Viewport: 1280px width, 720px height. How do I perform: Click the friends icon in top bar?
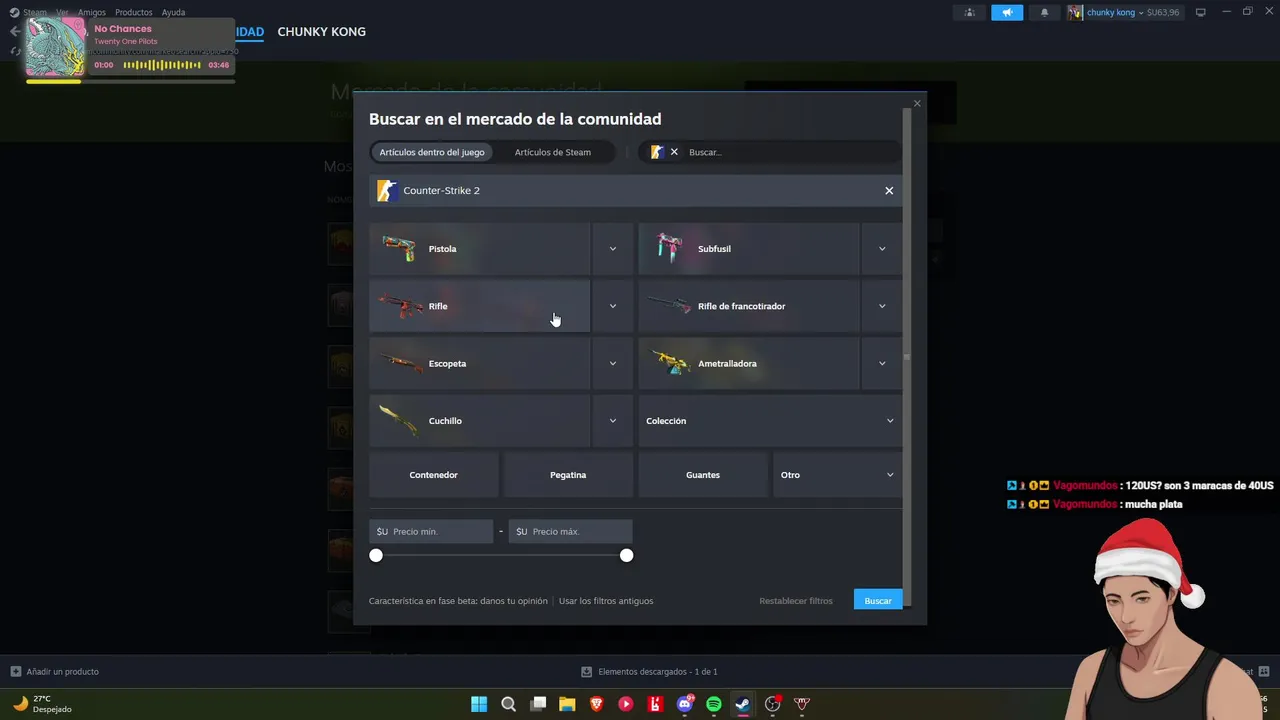coord(970,12)
